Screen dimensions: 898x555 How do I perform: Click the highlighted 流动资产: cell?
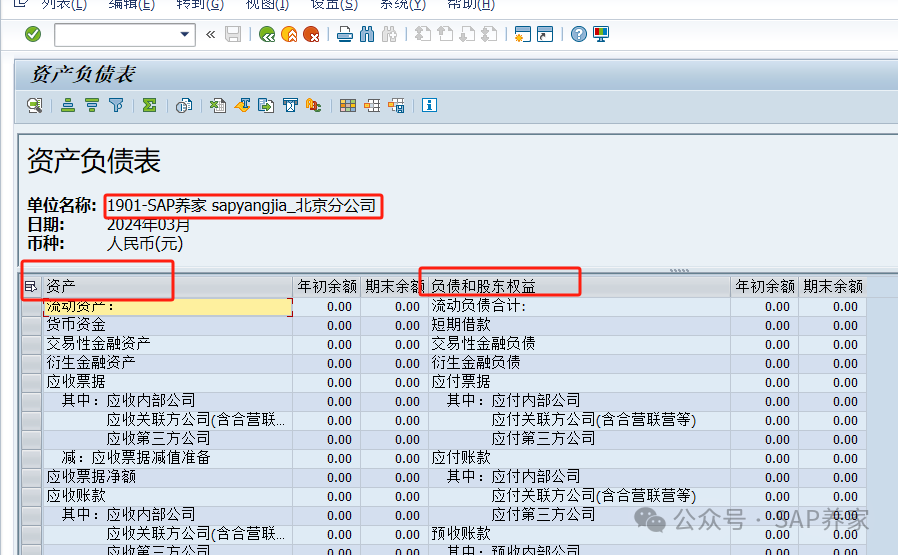coord(168,306)
